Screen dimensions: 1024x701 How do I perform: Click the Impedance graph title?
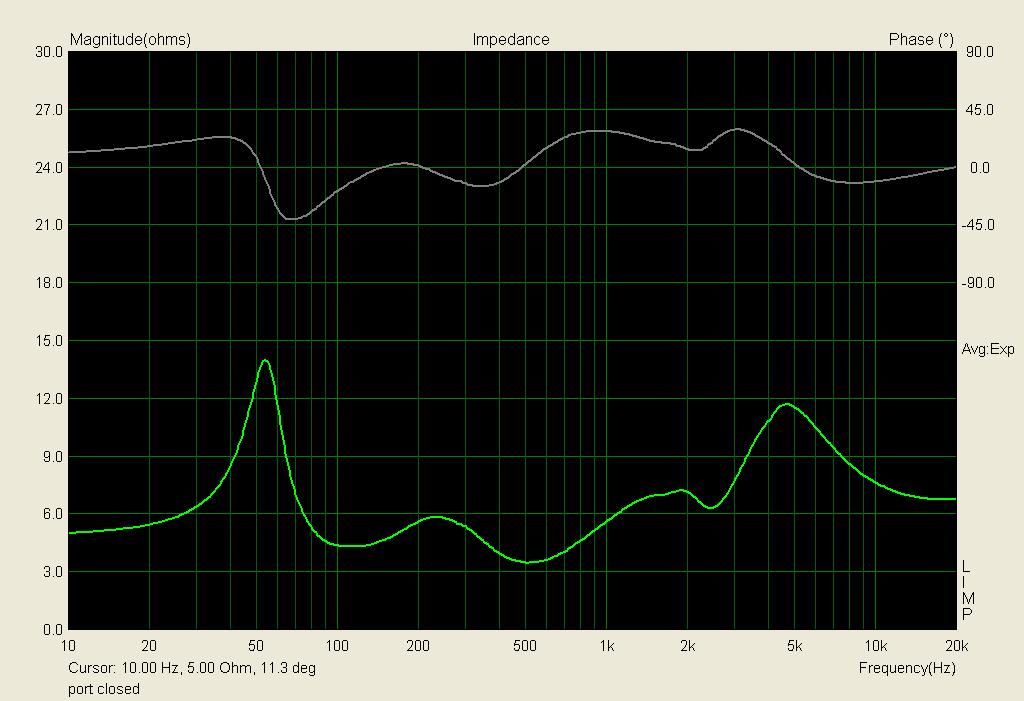click(511, 40)
